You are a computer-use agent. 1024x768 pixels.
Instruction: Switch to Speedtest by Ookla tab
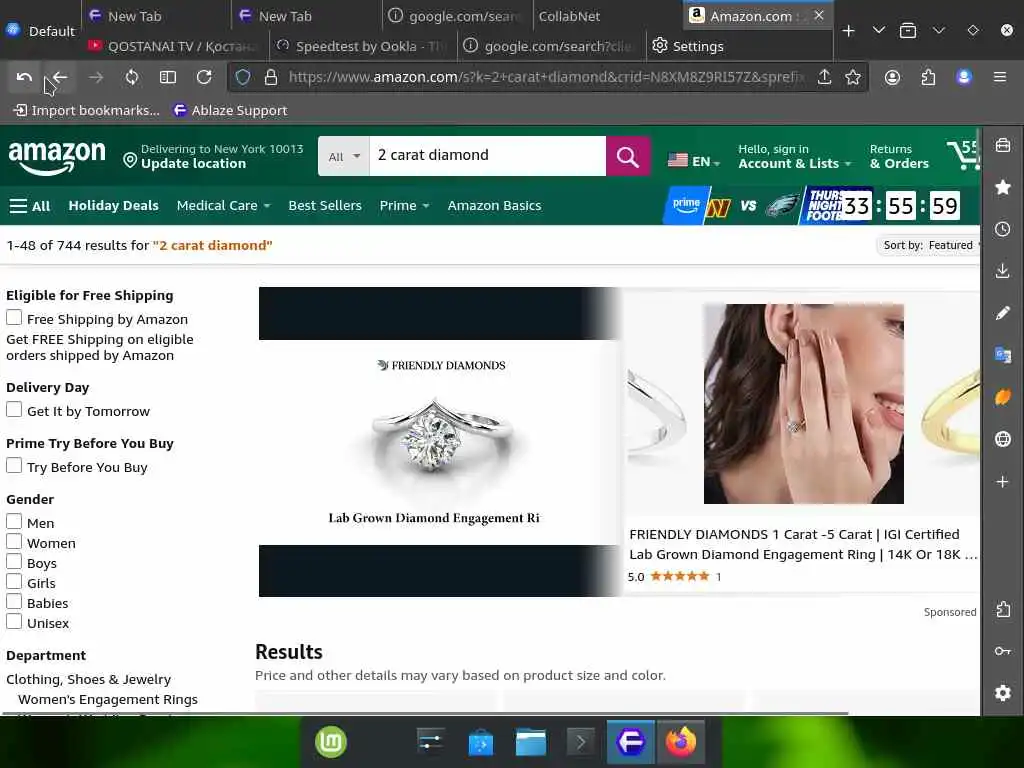(x=363, y=46)
